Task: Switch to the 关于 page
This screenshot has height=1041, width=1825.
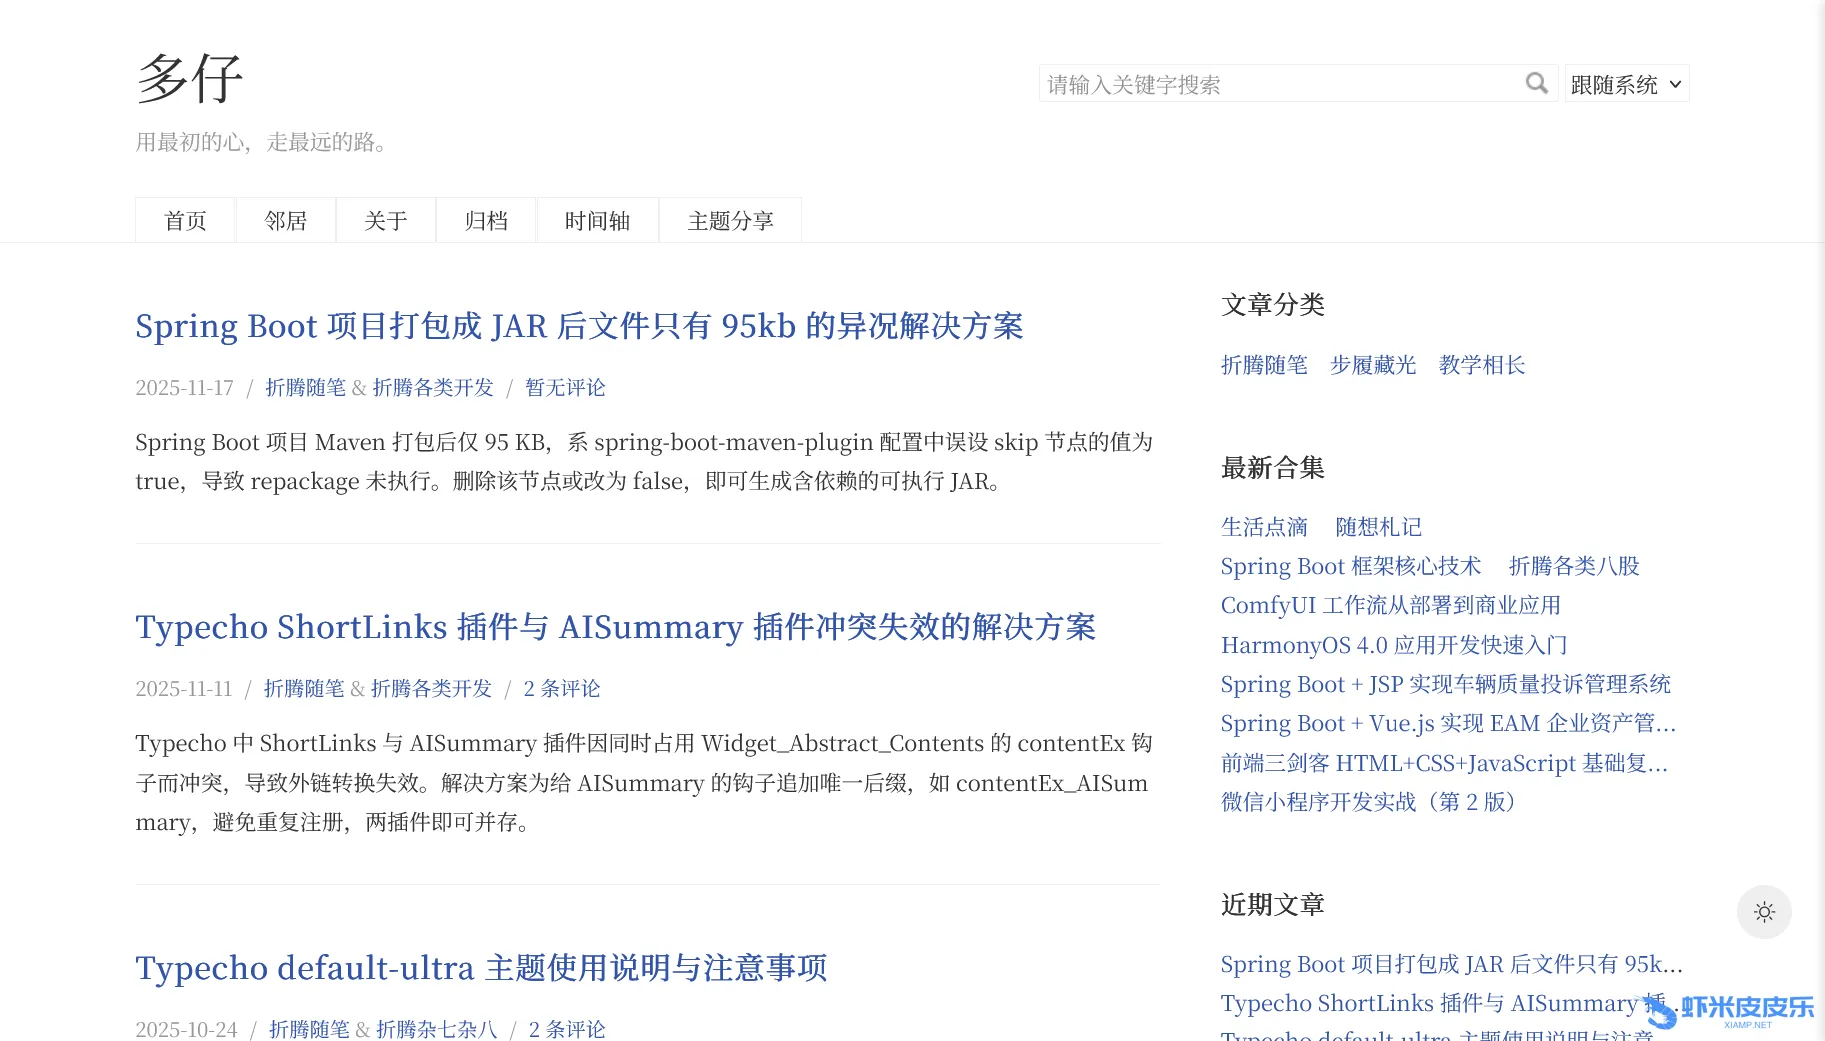Action: (386, 221)
